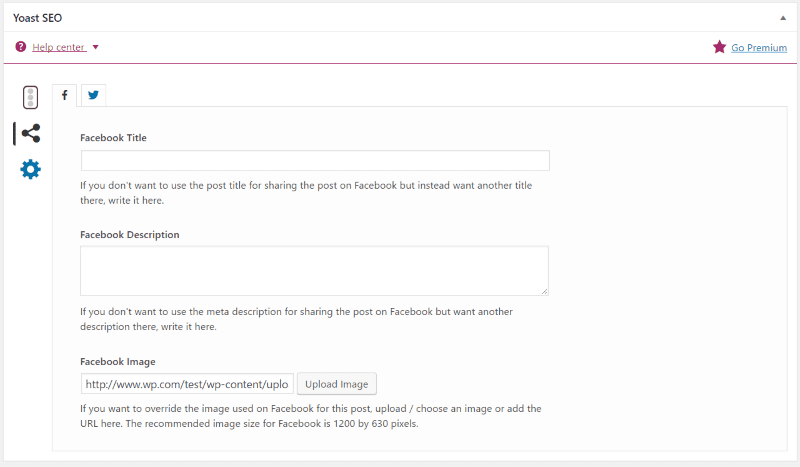800x467 pixels.
Task: Click the Help center question mark icon
Action: click(20, 47)
